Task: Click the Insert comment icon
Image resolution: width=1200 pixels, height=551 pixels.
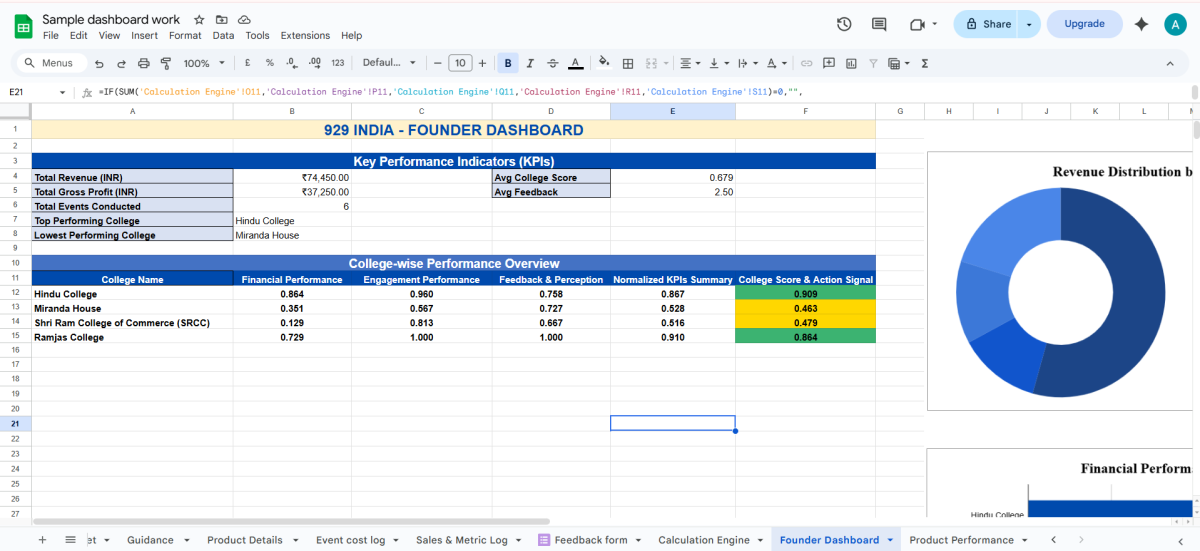Action: point(829,63)
